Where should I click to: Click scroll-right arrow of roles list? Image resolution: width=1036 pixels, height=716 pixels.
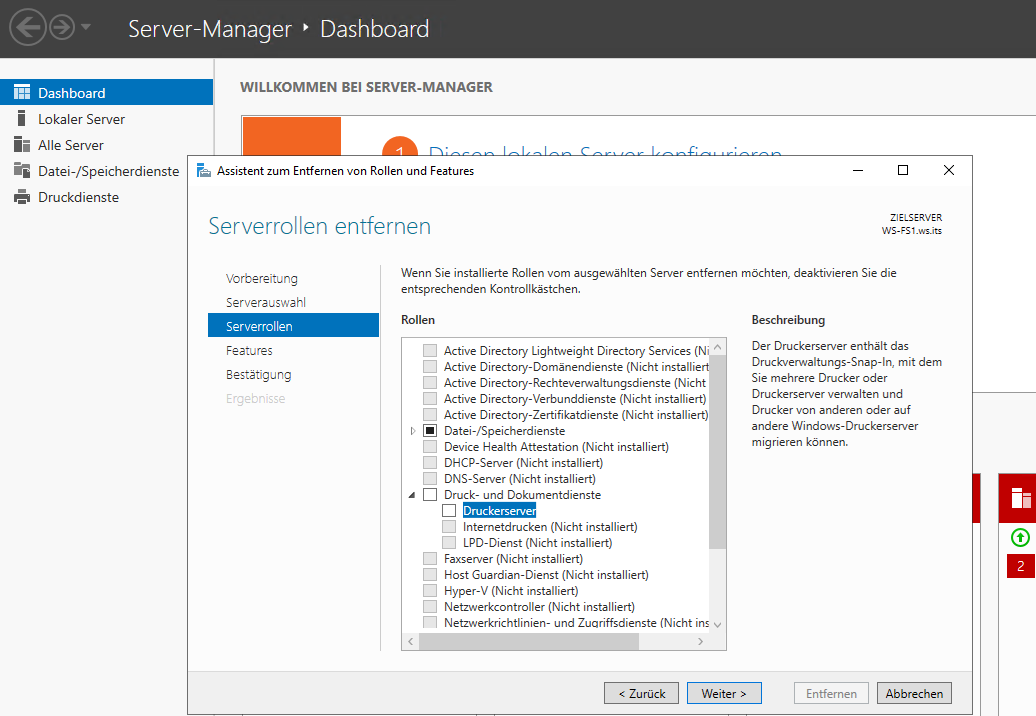click(x=700, y=641)
